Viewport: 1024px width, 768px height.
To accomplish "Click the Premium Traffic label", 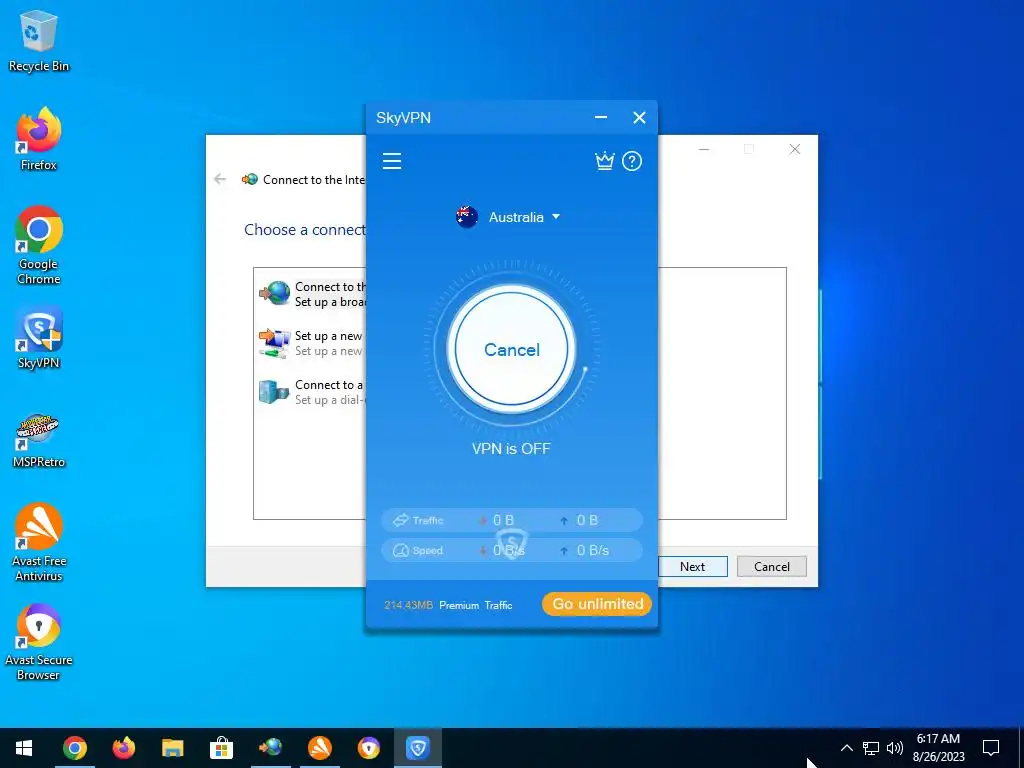I will pos(475,605).
